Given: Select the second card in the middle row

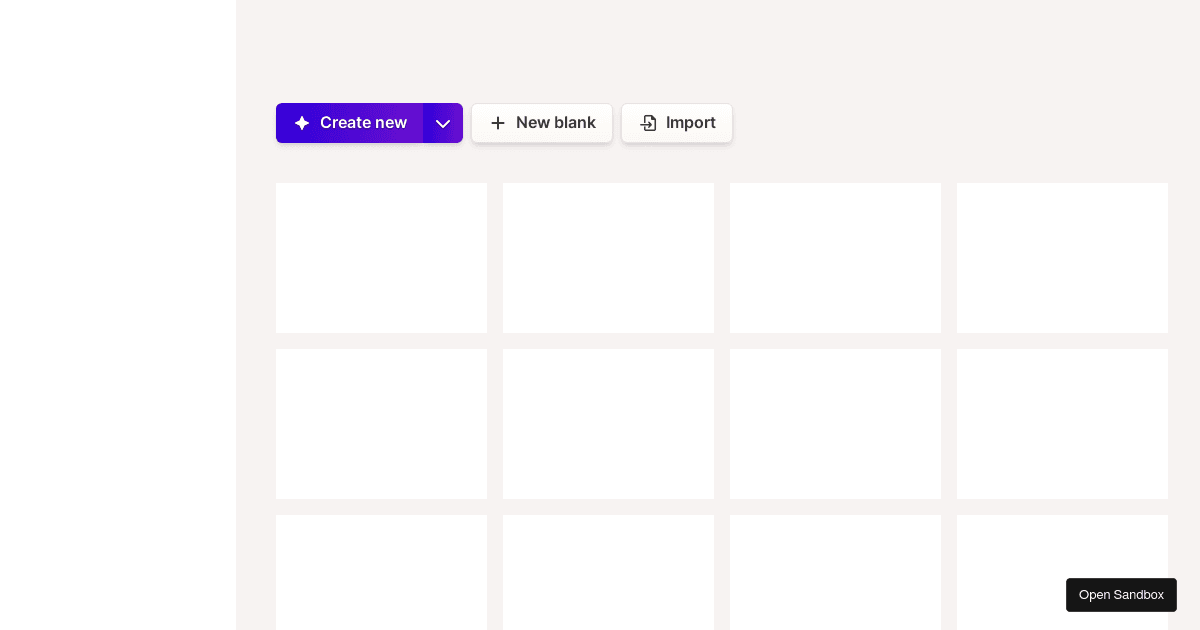Looking at the screenshot, I should point(608,424).
